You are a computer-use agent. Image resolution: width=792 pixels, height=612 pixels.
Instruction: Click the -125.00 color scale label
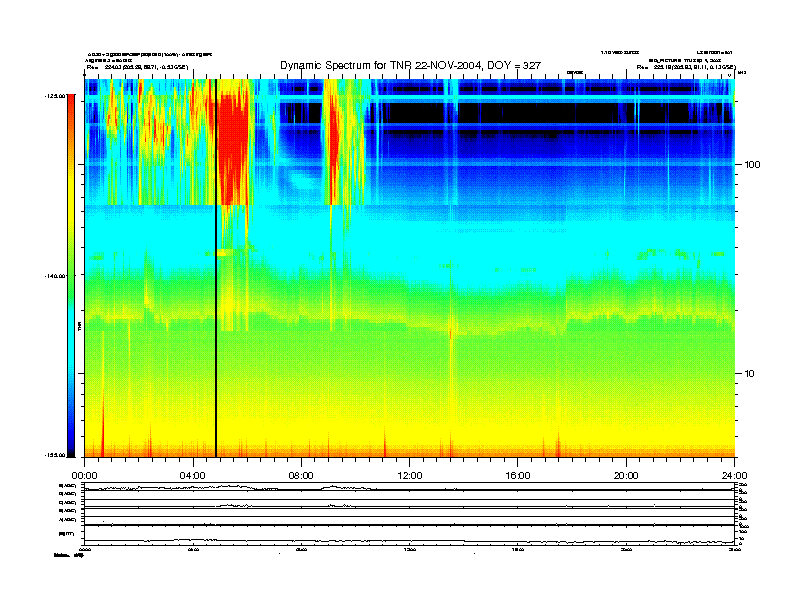[x=55, y=95]
